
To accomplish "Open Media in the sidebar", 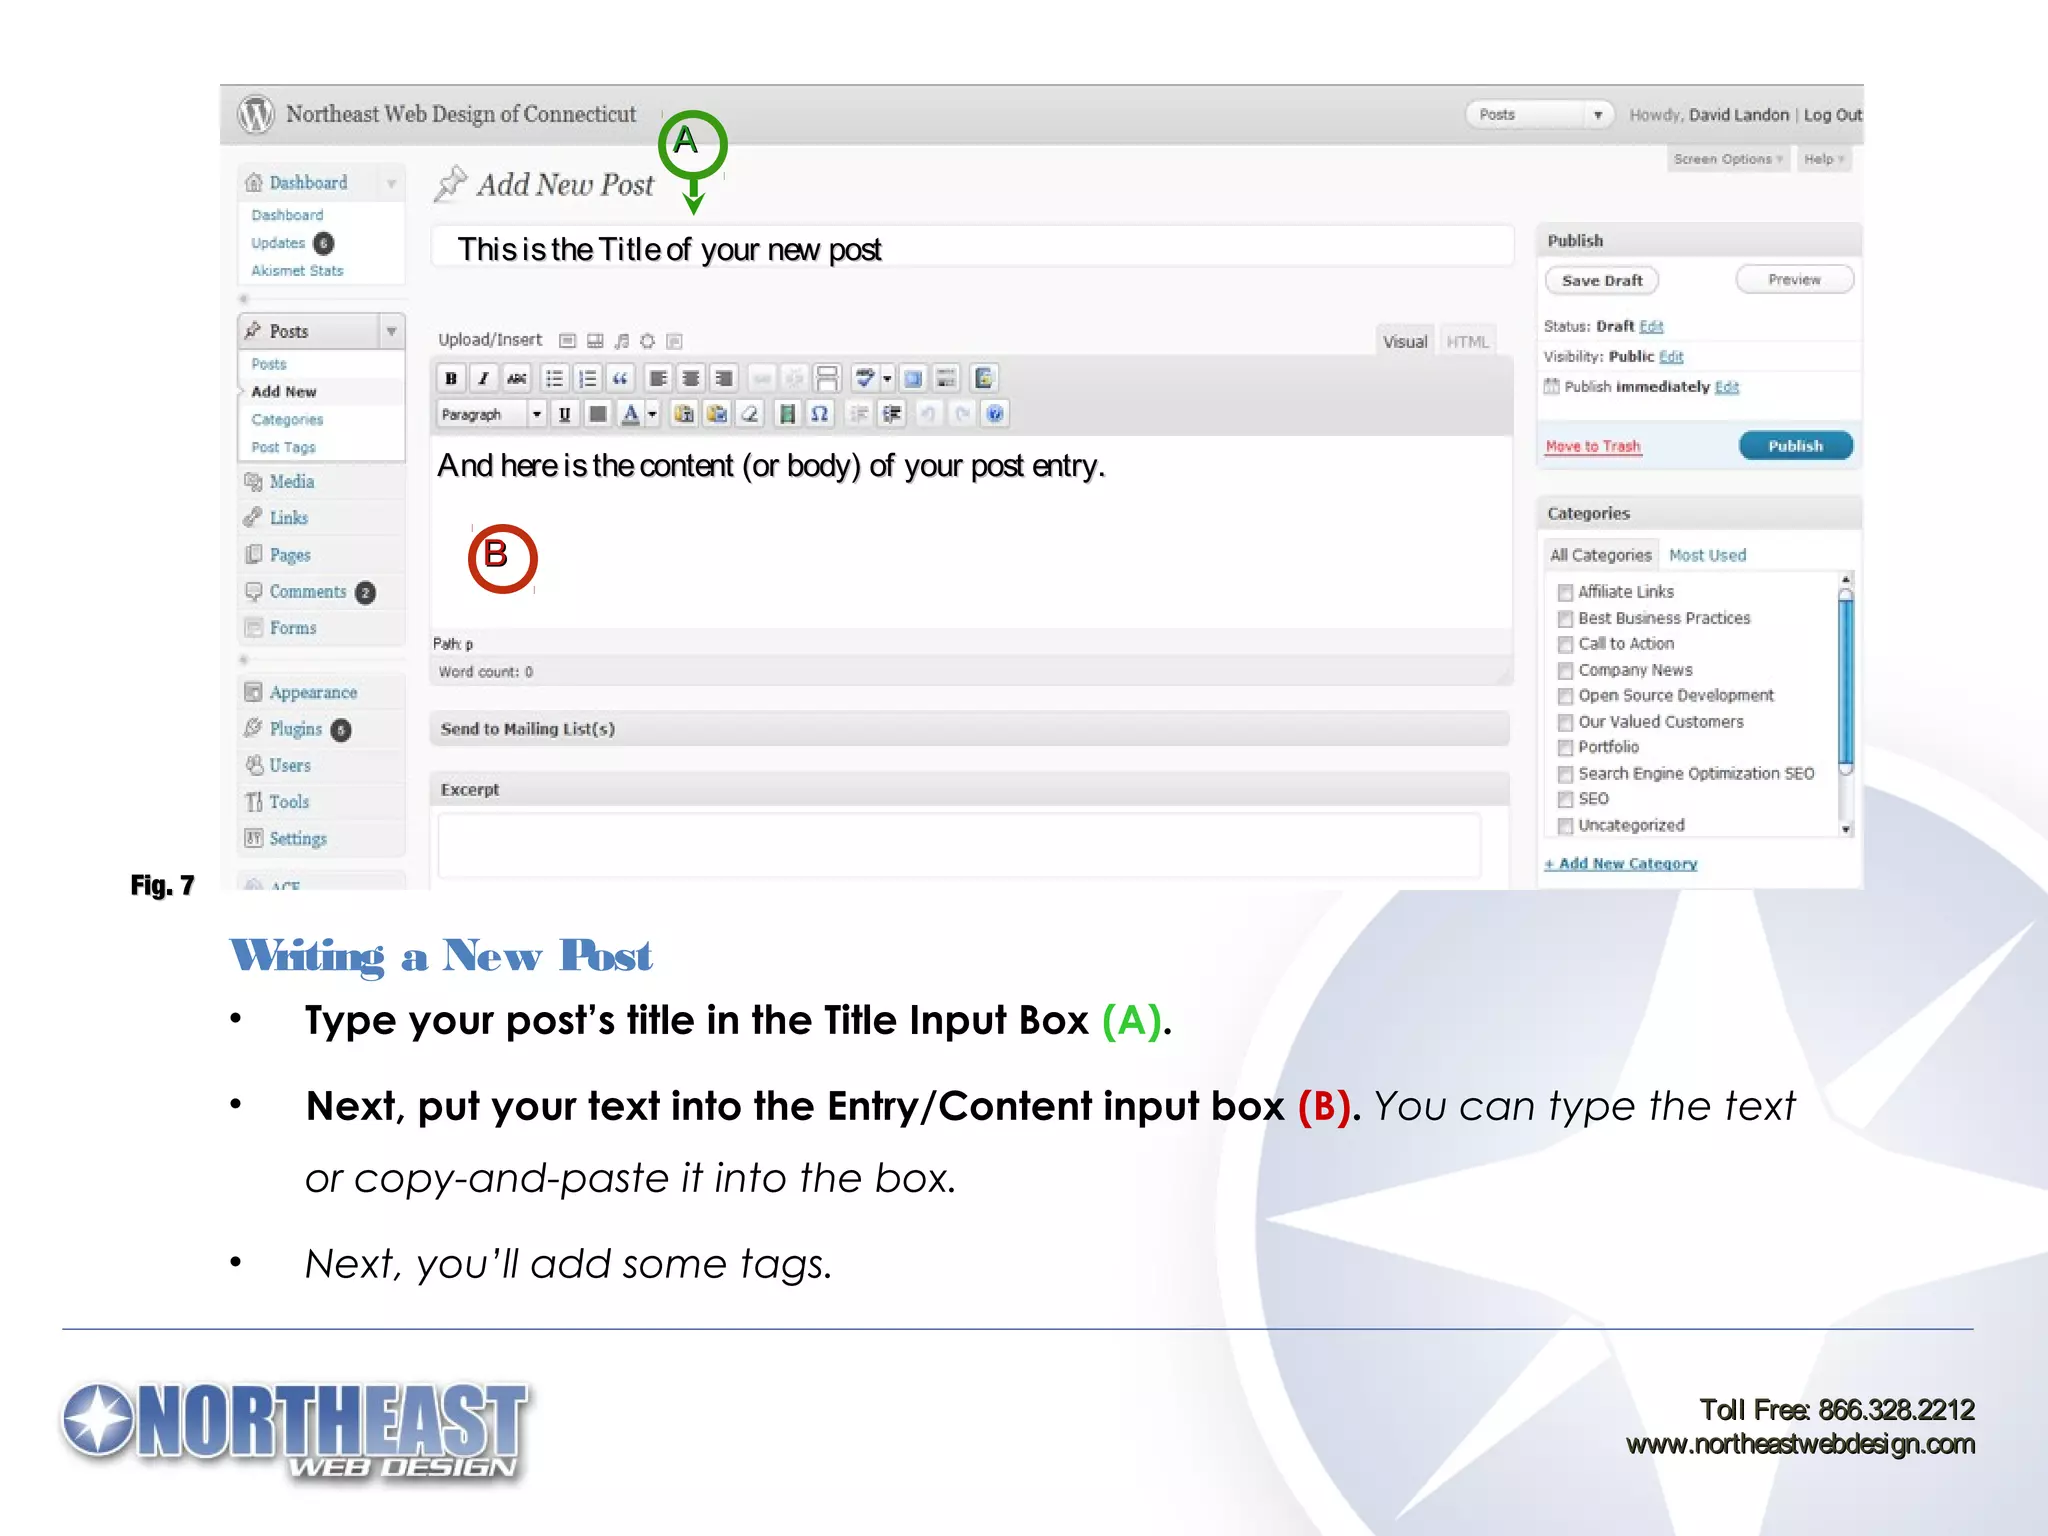I will tap(292, 482).
